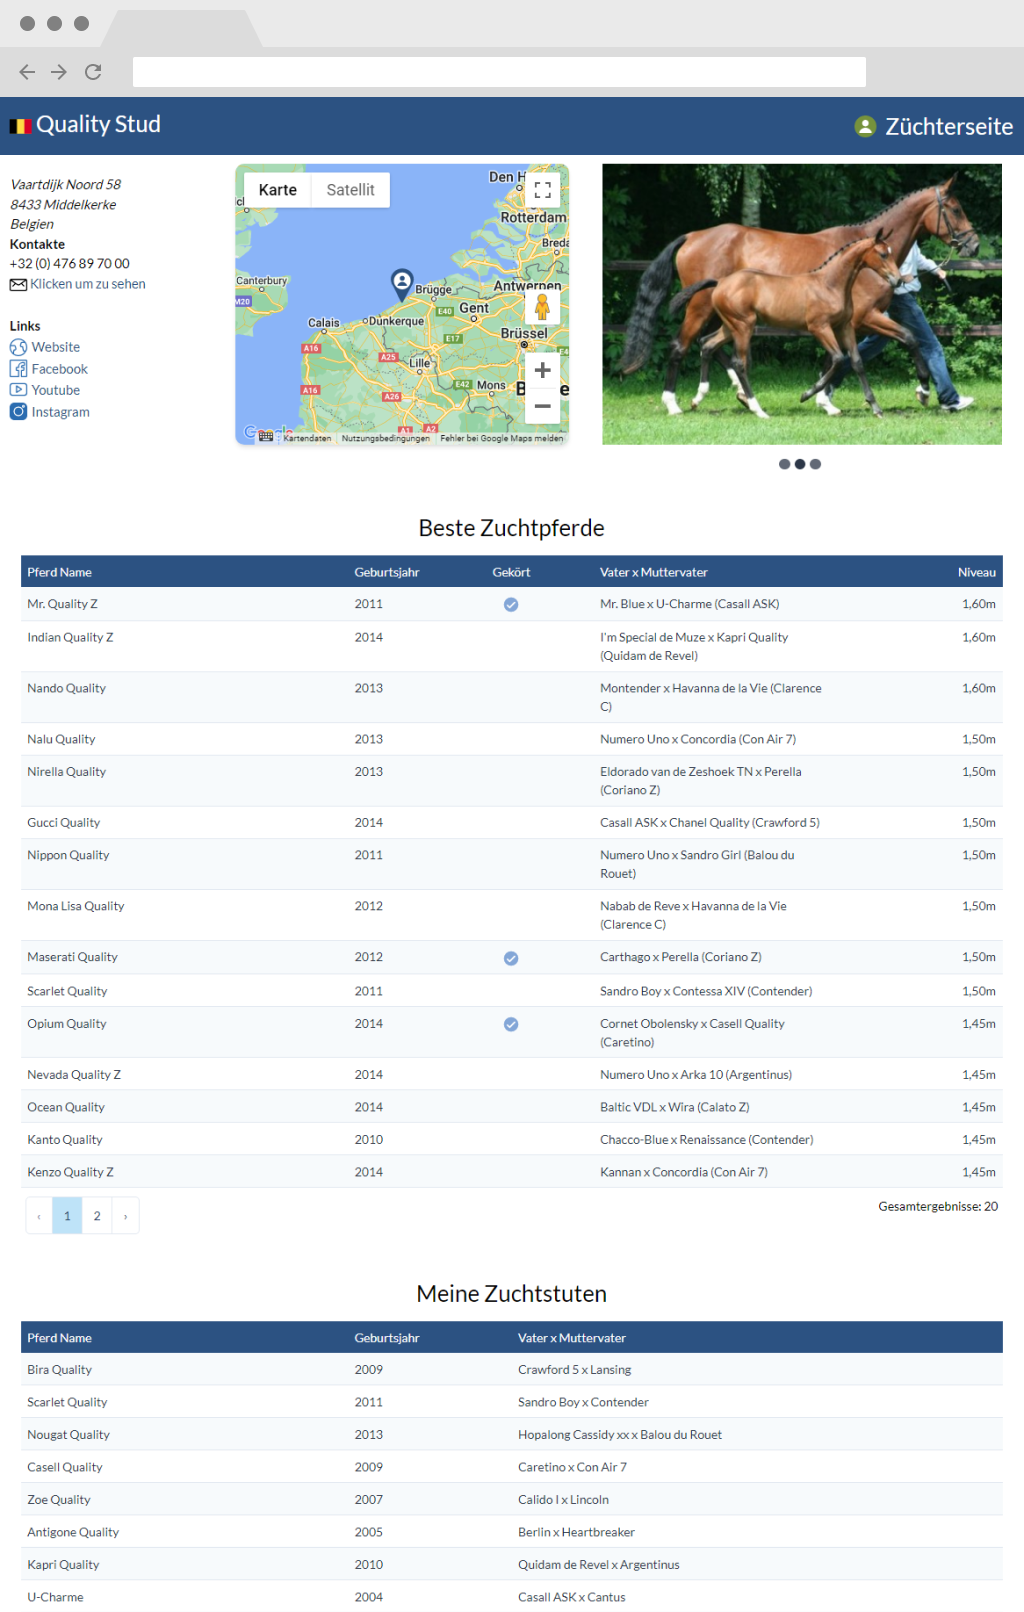Open the Website link
This screenshot has height=1612, width=1024.
(56, 347)
